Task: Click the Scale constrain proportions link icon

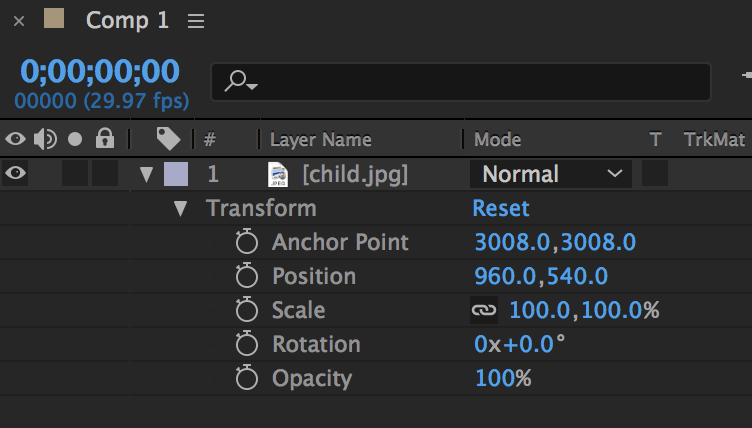Action: pos(483,310)
